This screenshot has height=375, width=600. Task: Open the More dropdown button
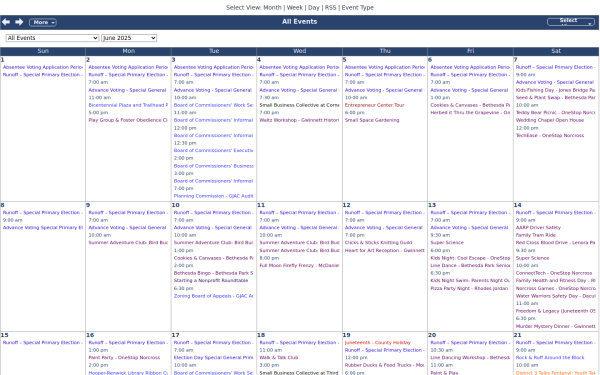43,22
